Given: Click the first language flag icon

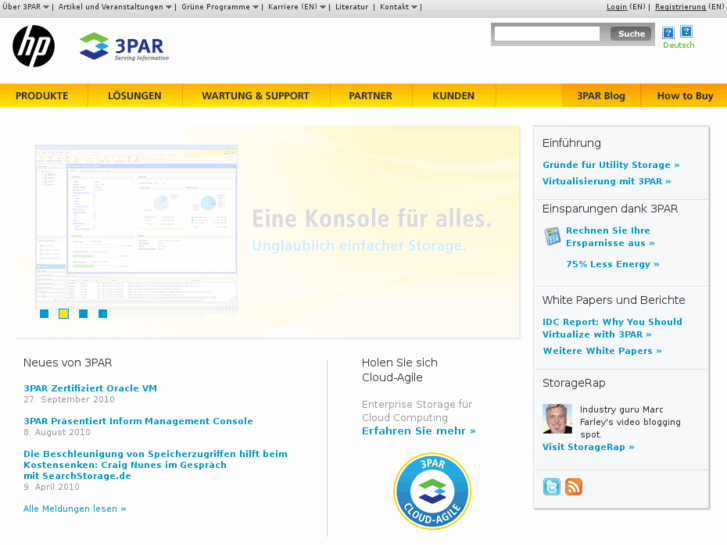Looking at the screenshot, I should tap(668, 32).
